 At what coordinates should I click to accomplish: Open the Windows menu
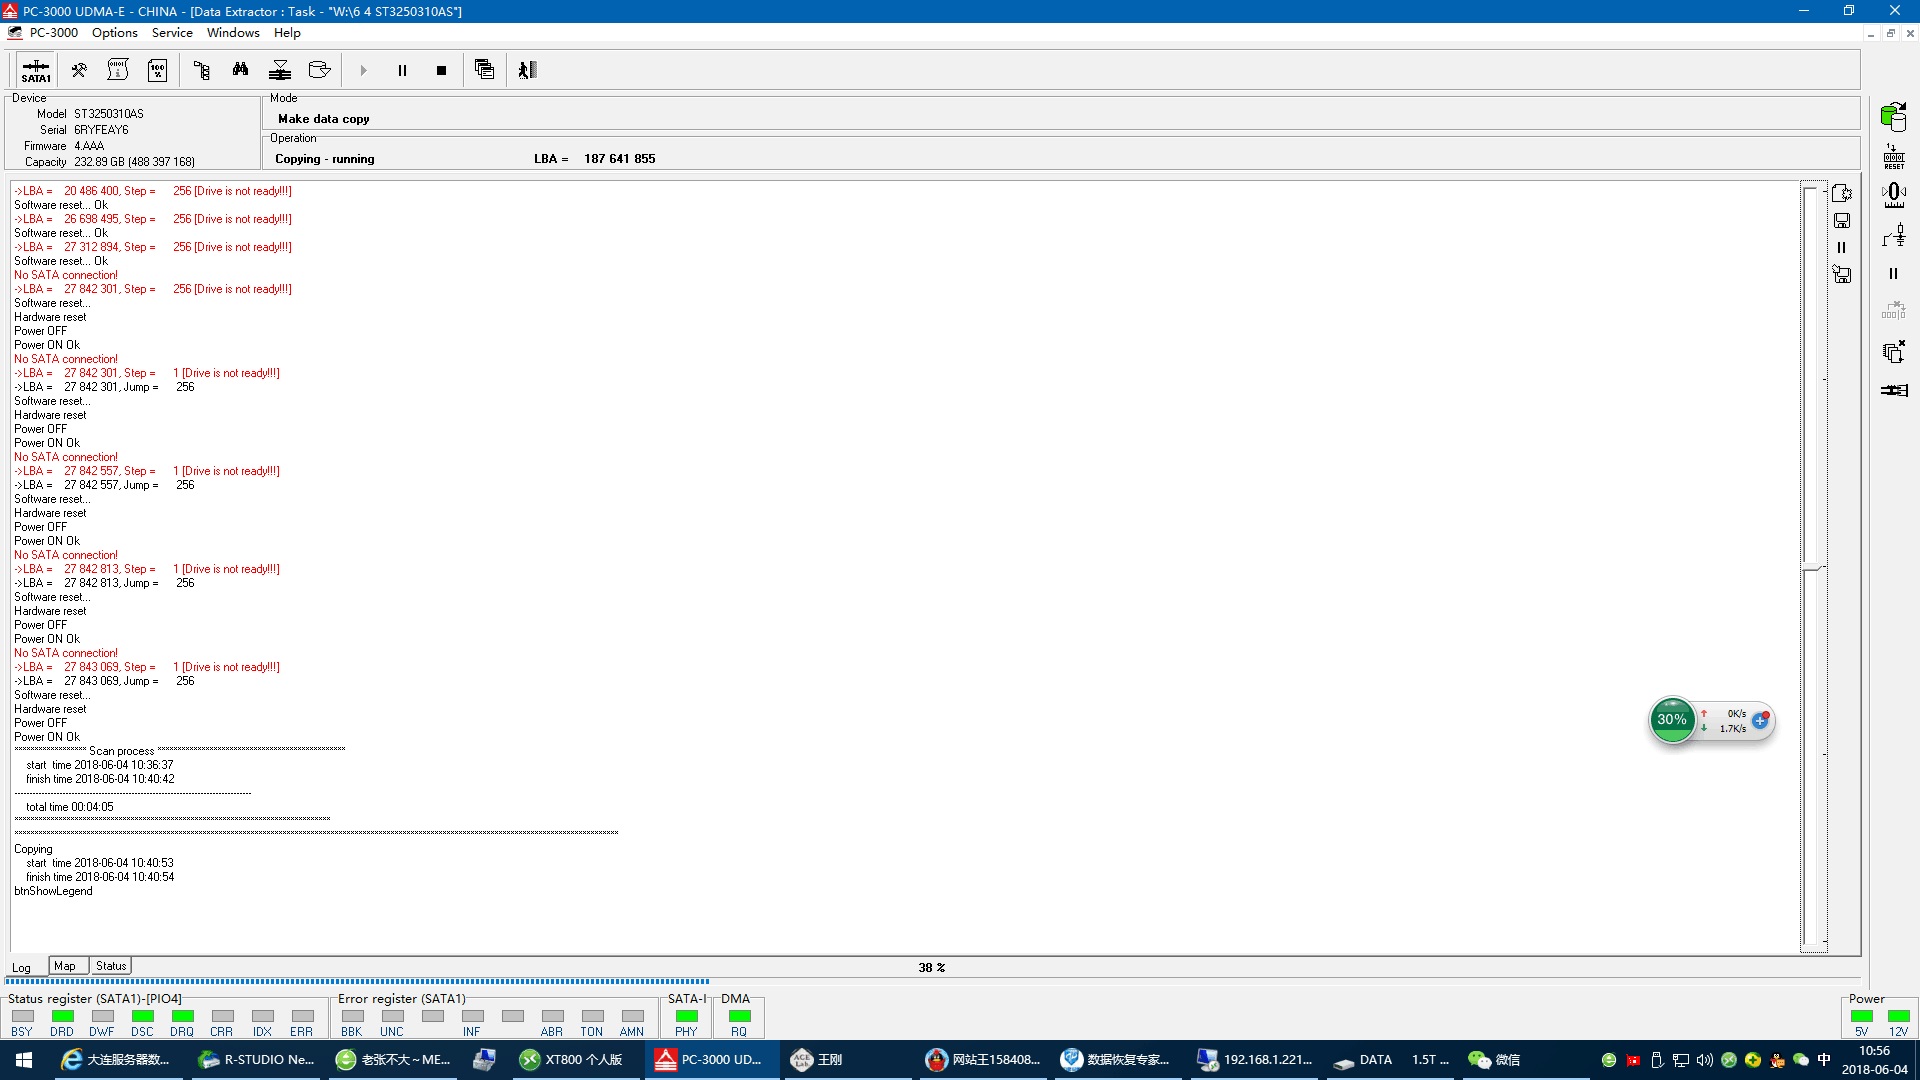(x=233, y=33)
